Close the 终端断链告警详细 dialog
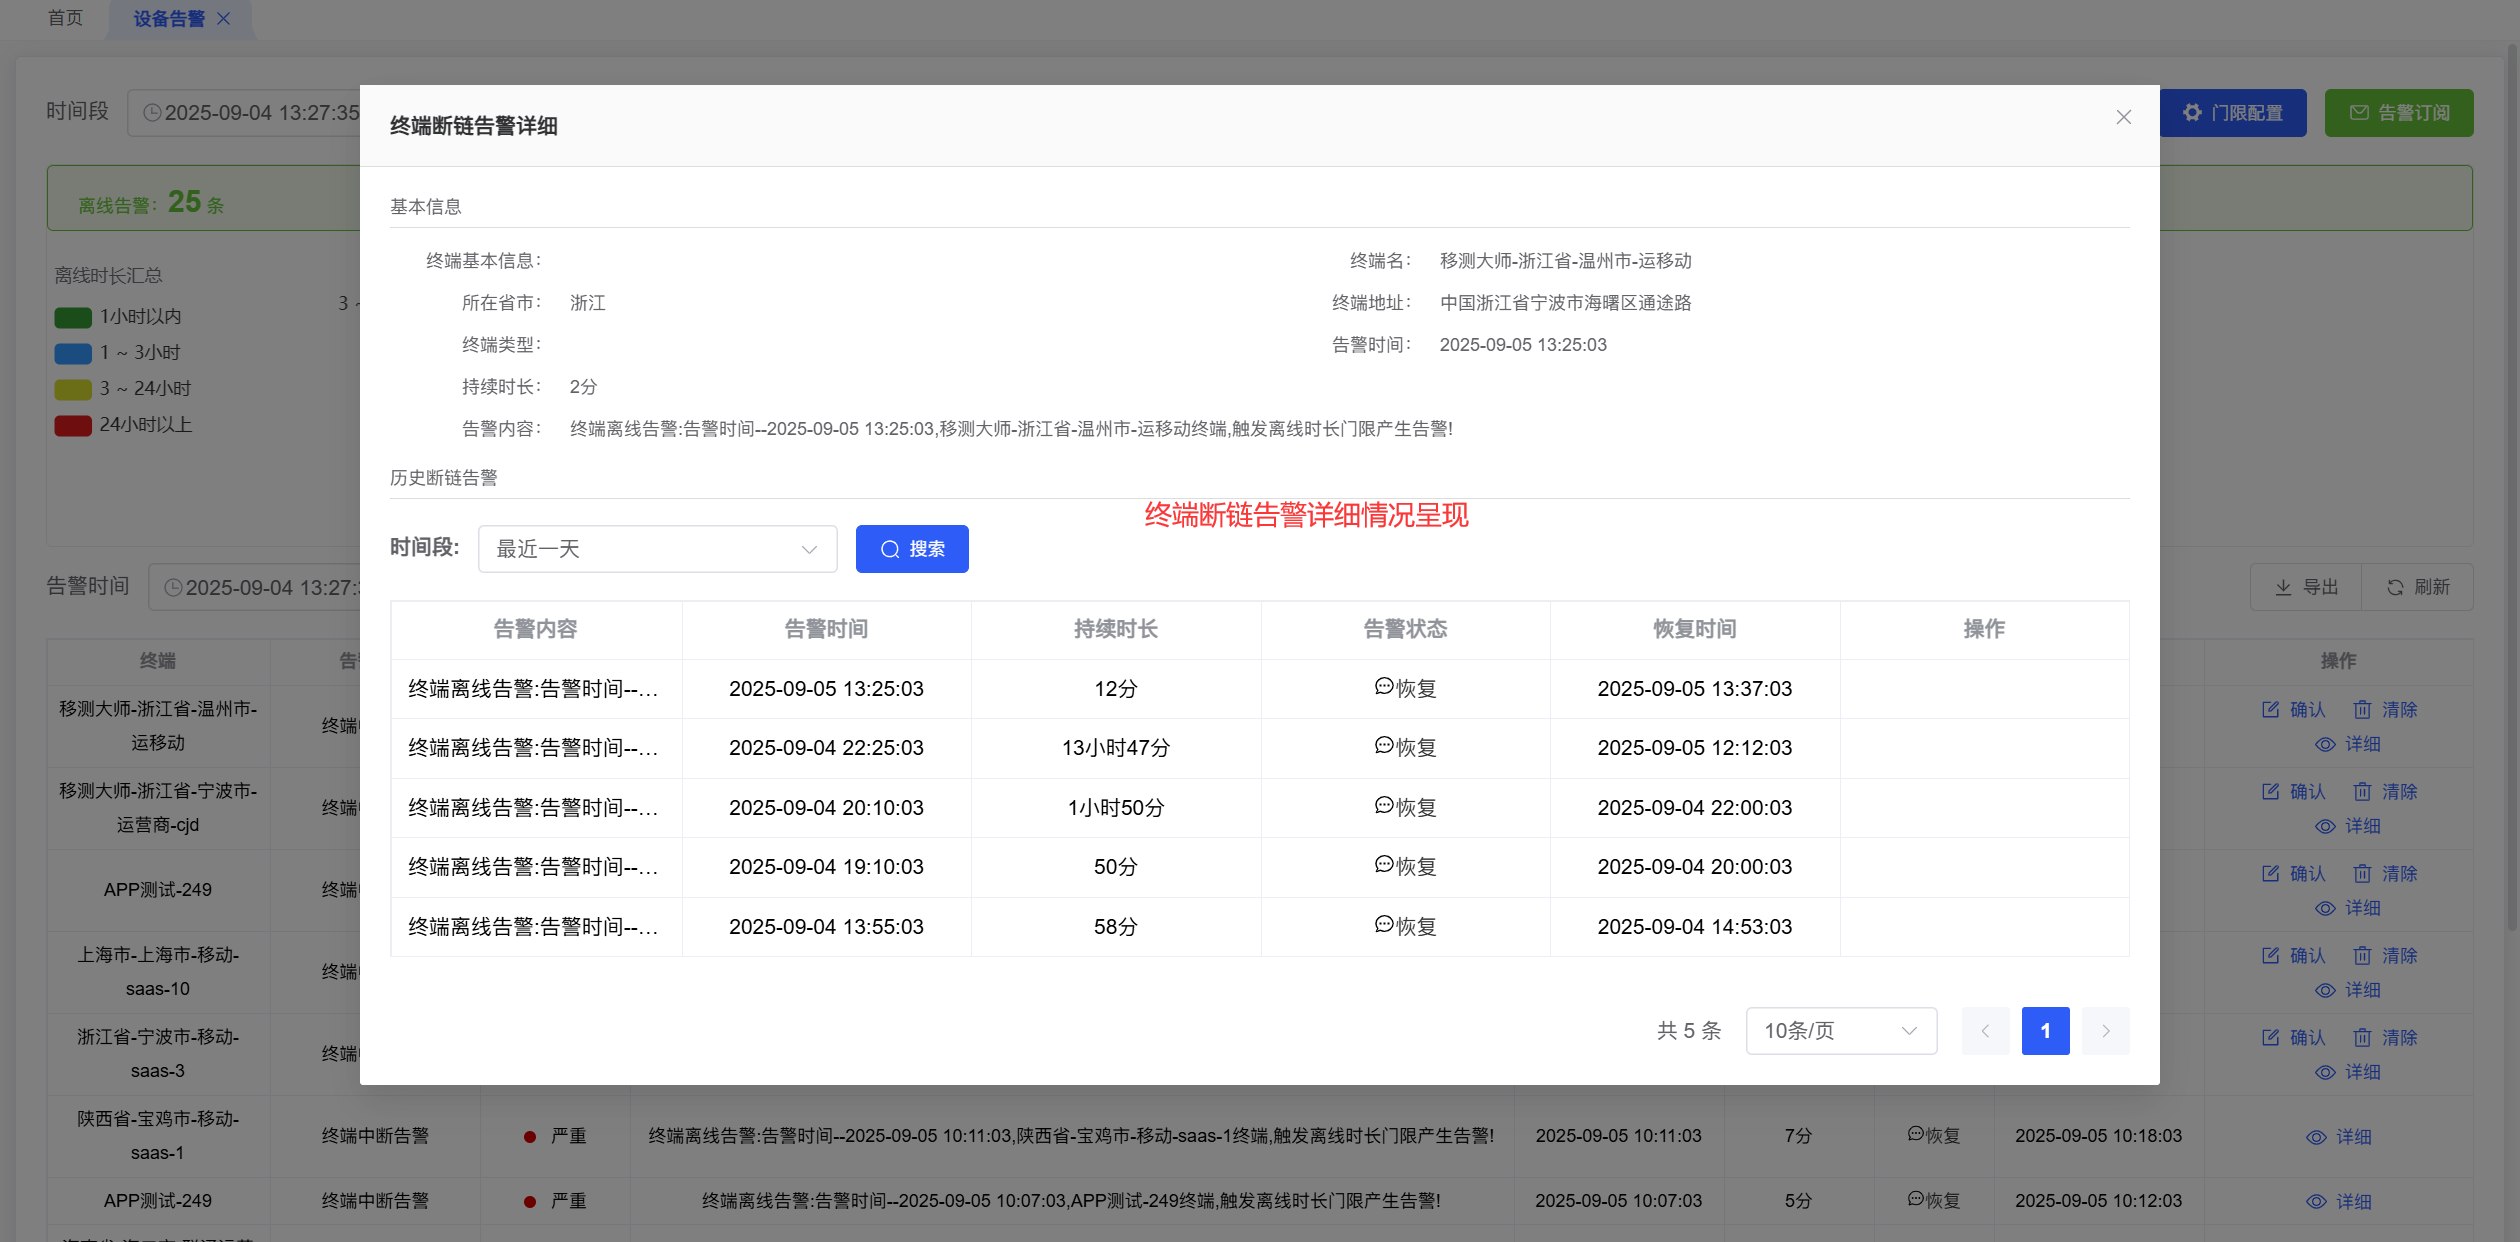 pyautogui.click(x=2123, y=117)
